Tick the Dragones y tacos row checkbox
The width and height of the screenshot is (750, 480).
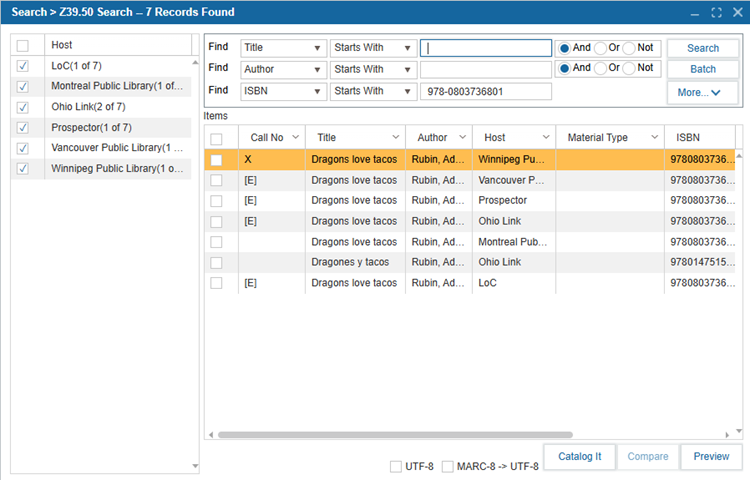pyautogui.click(x=216, y=262)
